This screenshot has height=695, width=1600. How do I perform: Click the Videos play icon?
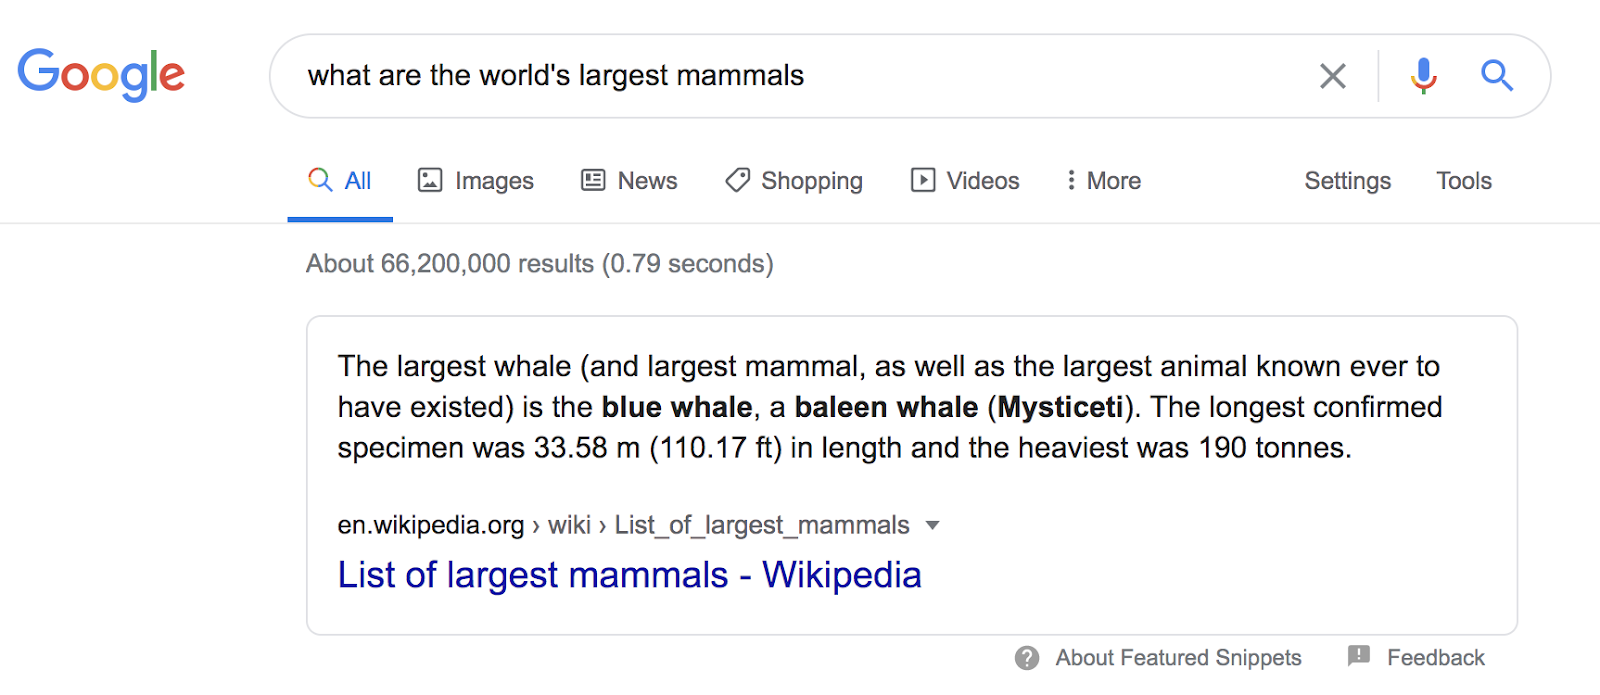[922, 180]
